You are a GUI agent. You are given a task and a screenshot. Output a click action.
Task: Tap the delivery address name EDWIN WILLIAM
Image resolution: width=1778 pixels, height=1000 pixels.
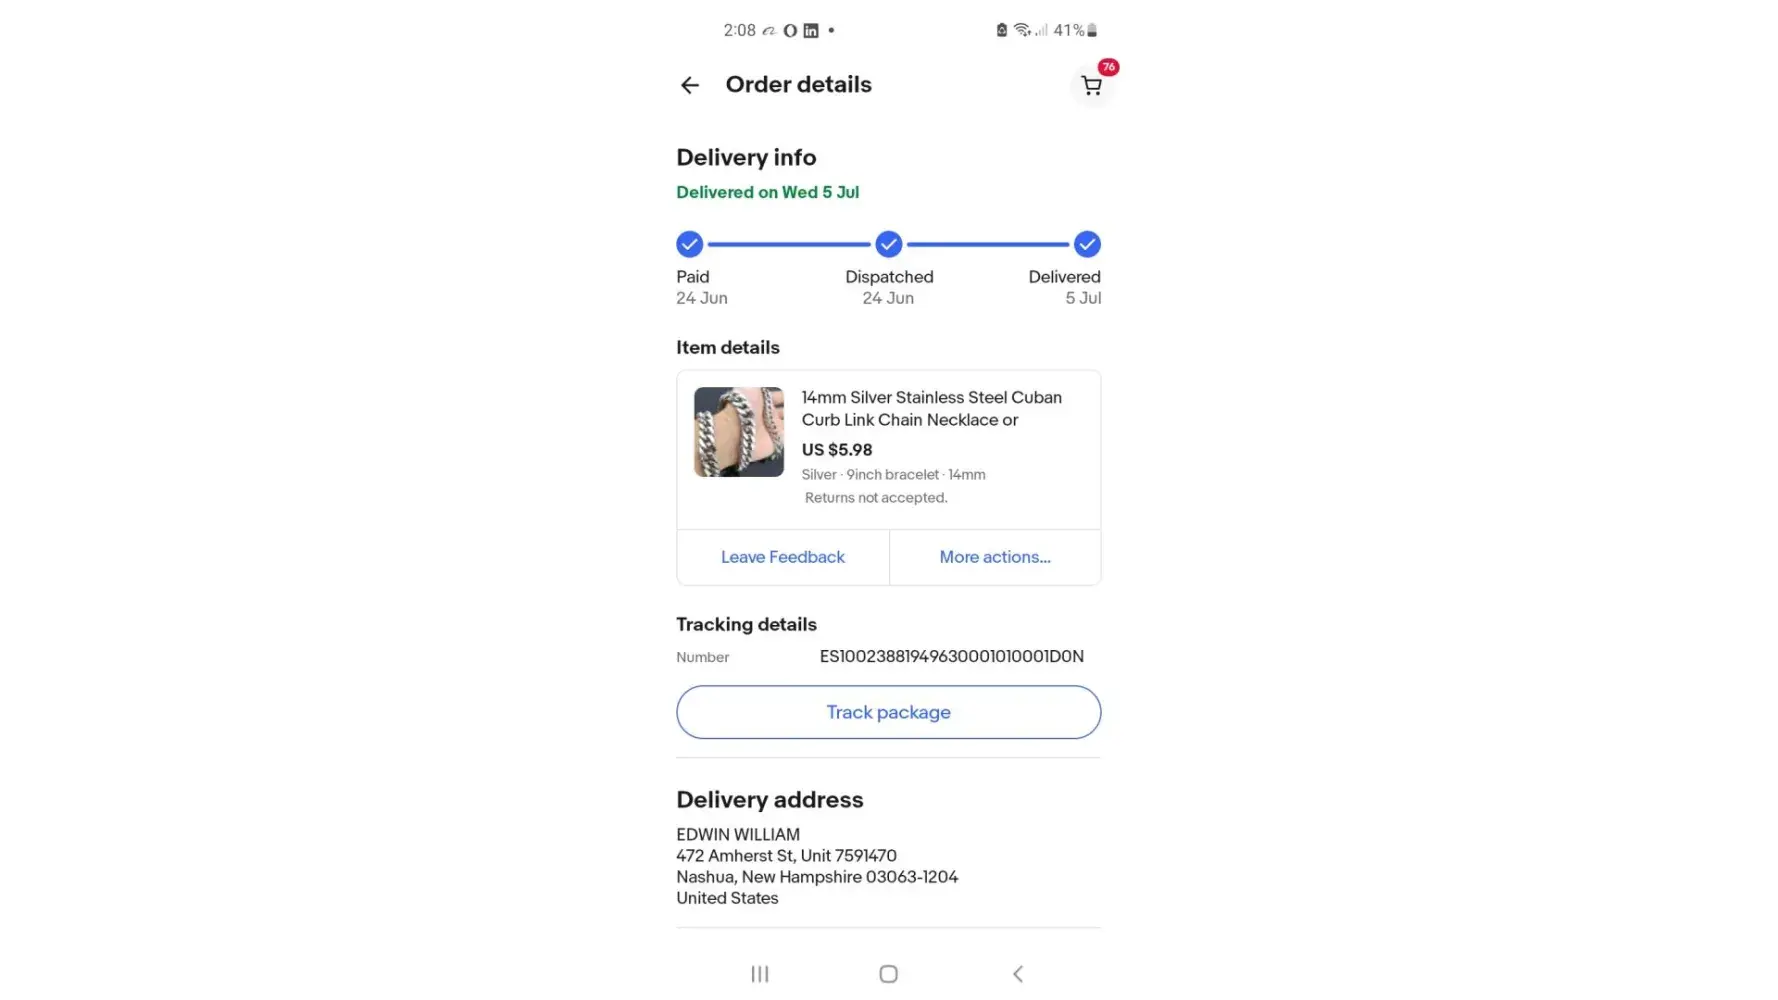pyautogui.click(x=738, y=834)
